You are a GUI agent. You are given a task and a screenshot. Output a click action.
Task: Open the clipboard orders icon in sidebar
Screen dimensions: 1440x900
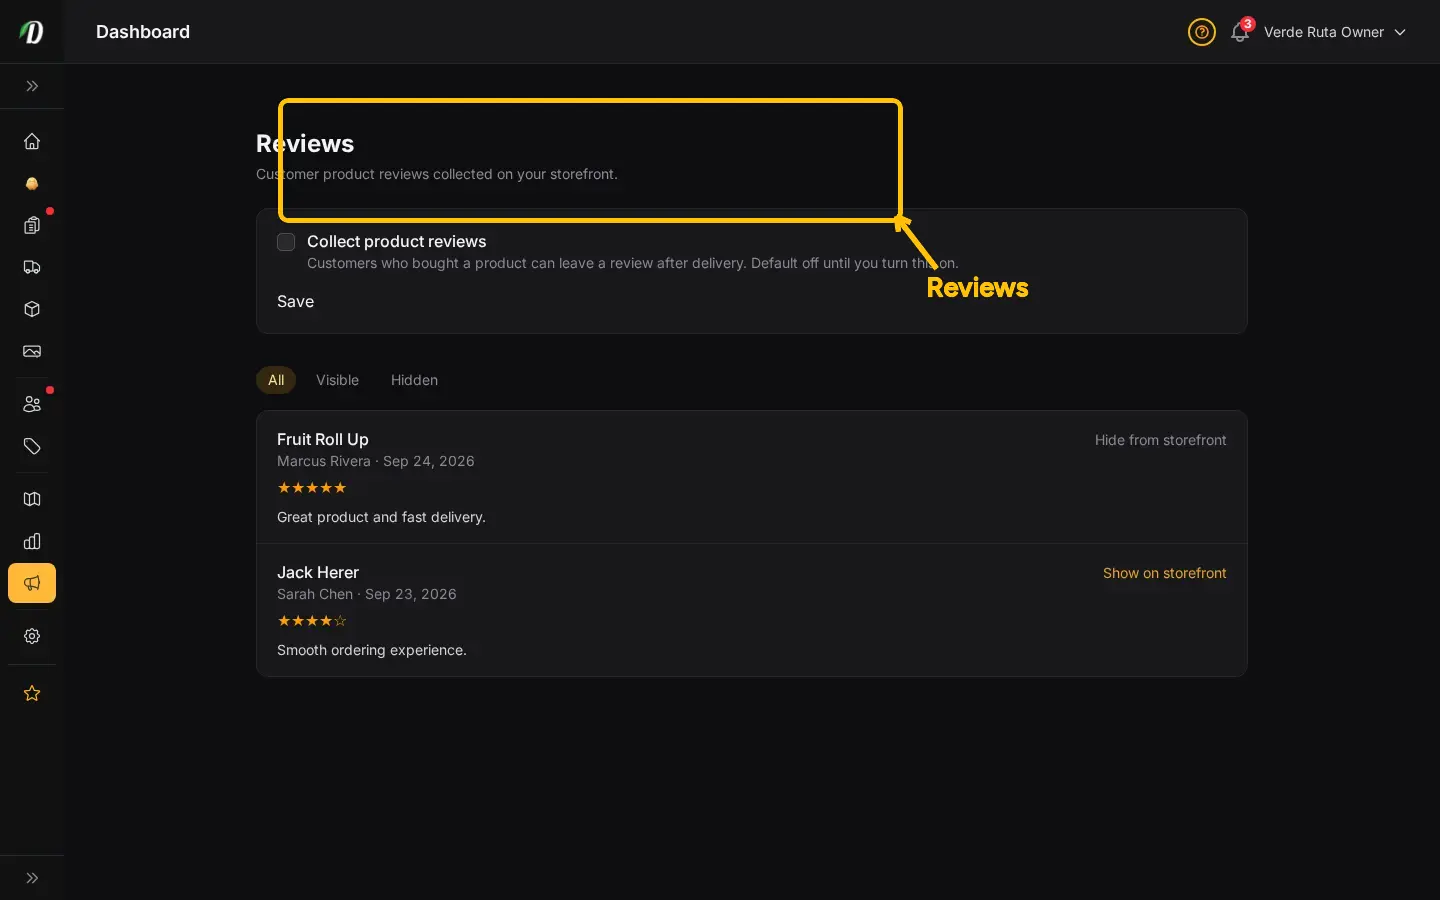(32, 225)
